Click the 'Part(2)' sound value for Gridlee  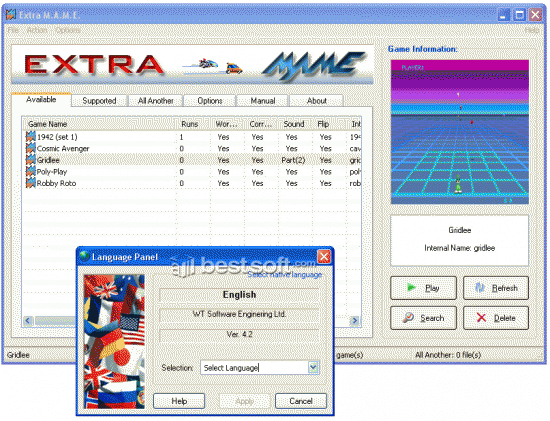(293, 160)
